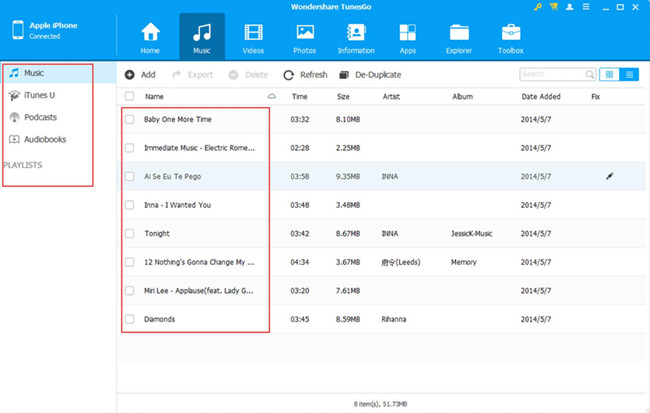Click the key (register) icon

(x=538, y=7)
